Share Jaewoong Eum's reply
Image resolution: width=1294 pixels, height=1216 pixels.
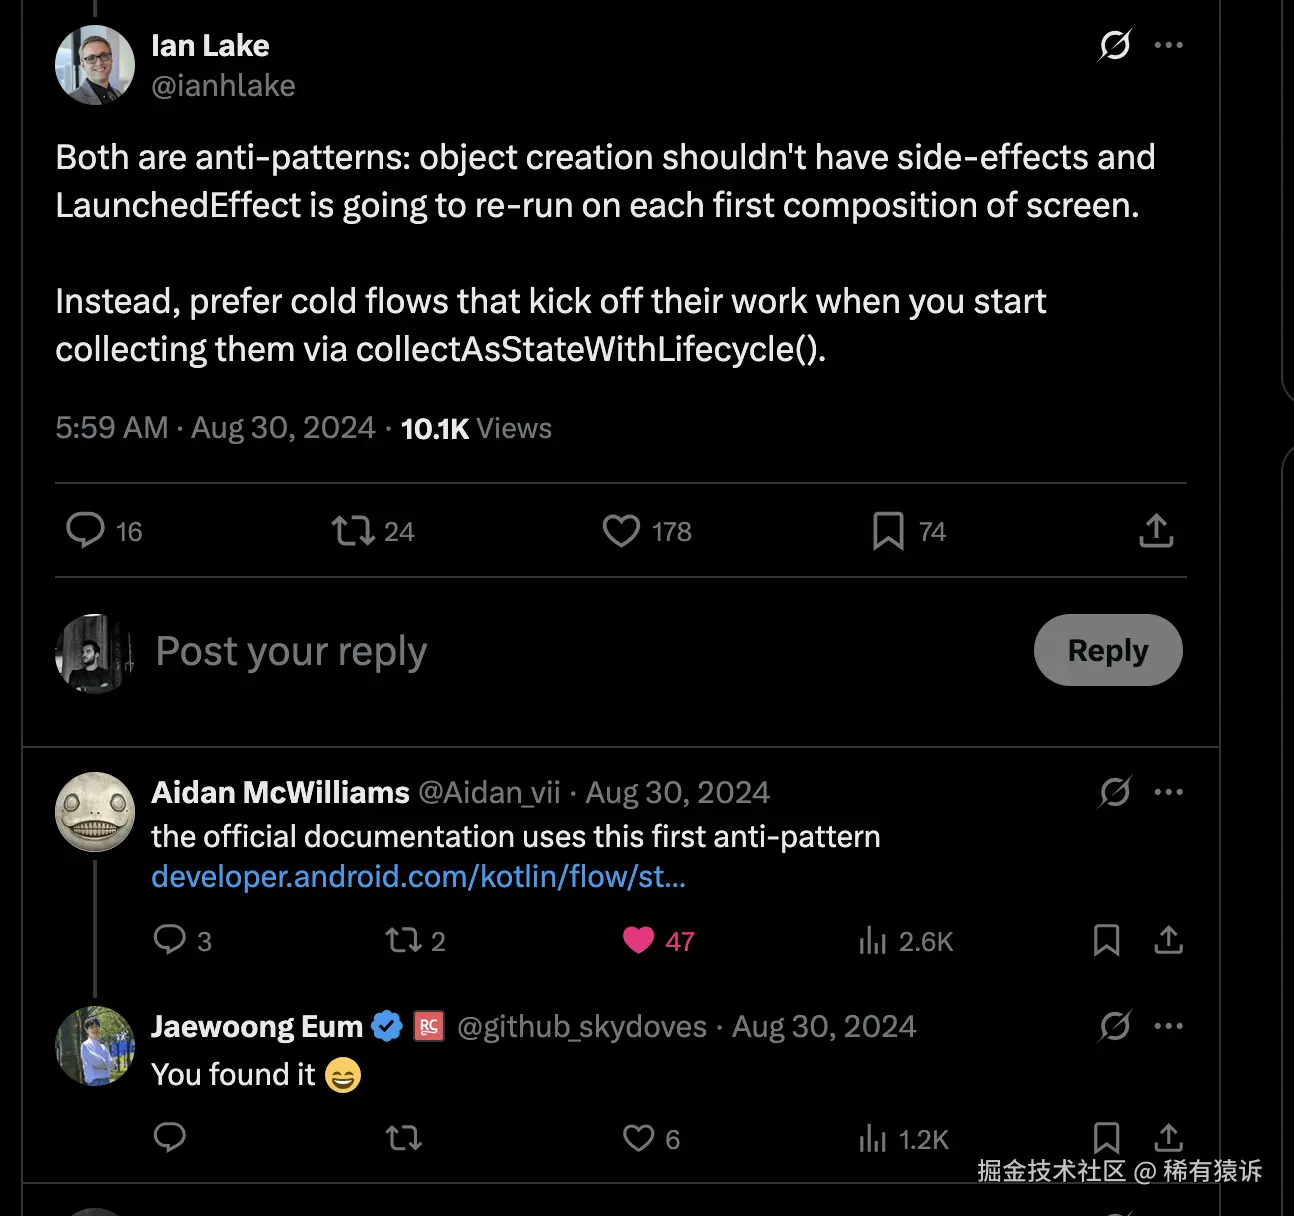coord(1168,1138)
